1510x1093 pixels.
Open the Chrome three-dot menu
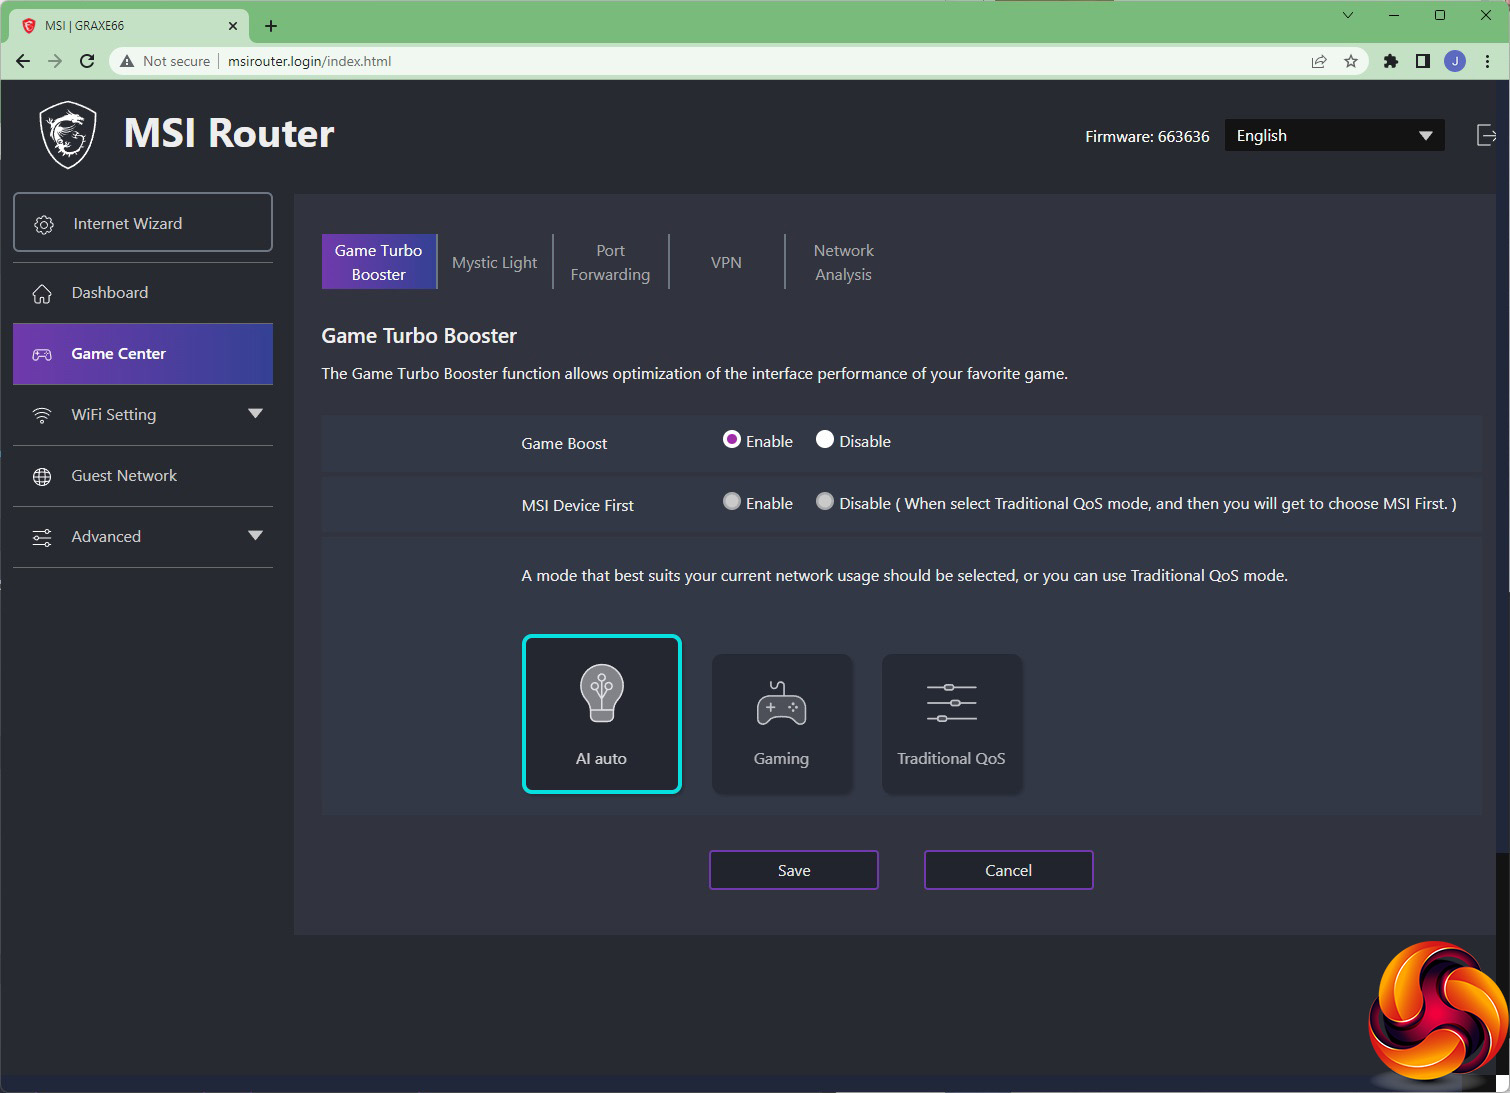point(1488,61)
